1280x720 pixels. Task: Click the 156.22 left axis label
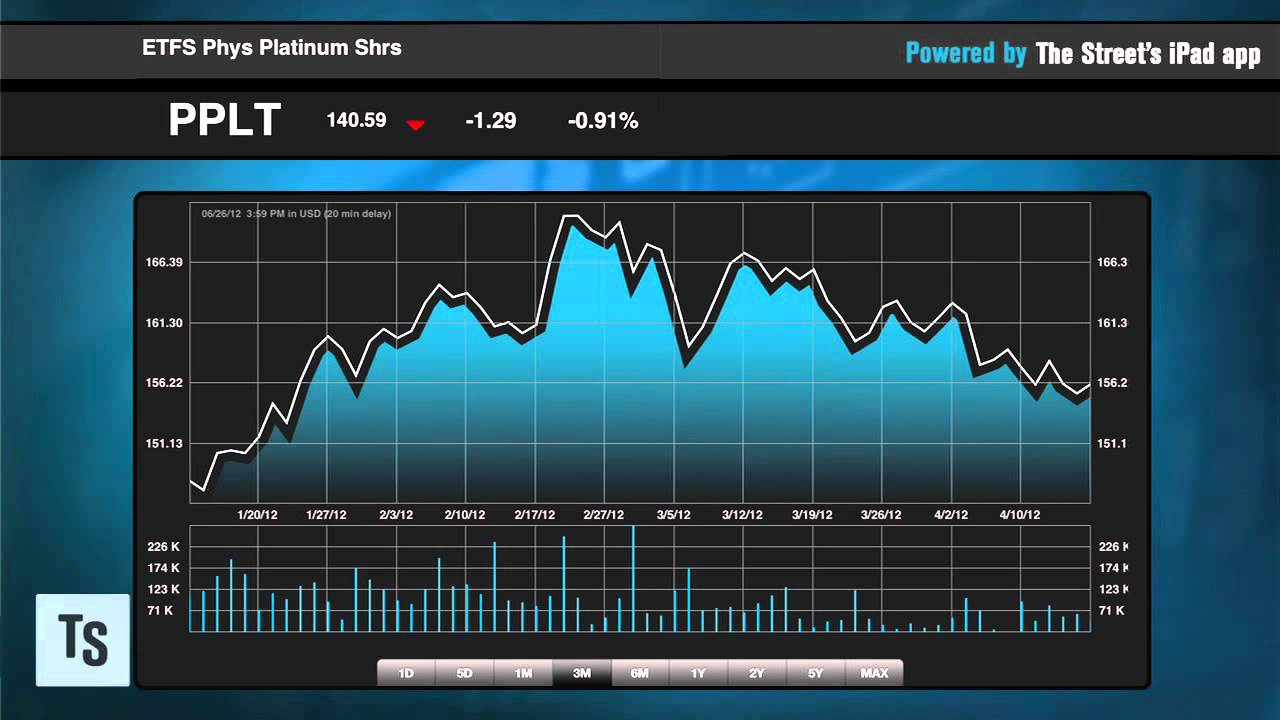(164, 383)
